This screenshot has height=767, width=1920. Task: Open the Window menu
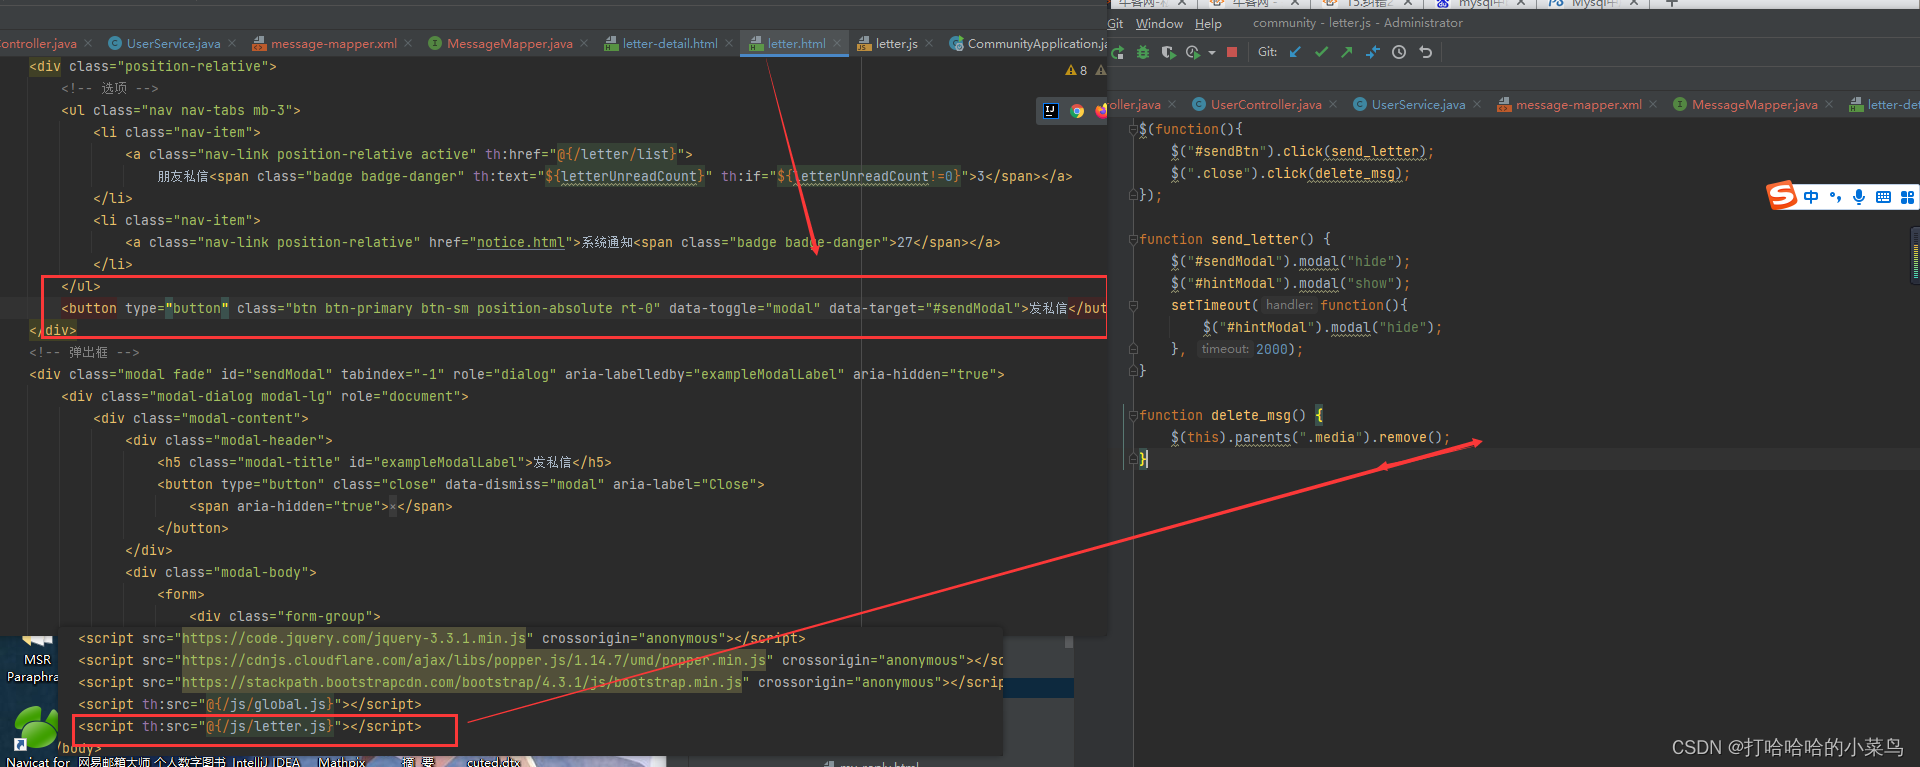click(x=1159, y=23)
